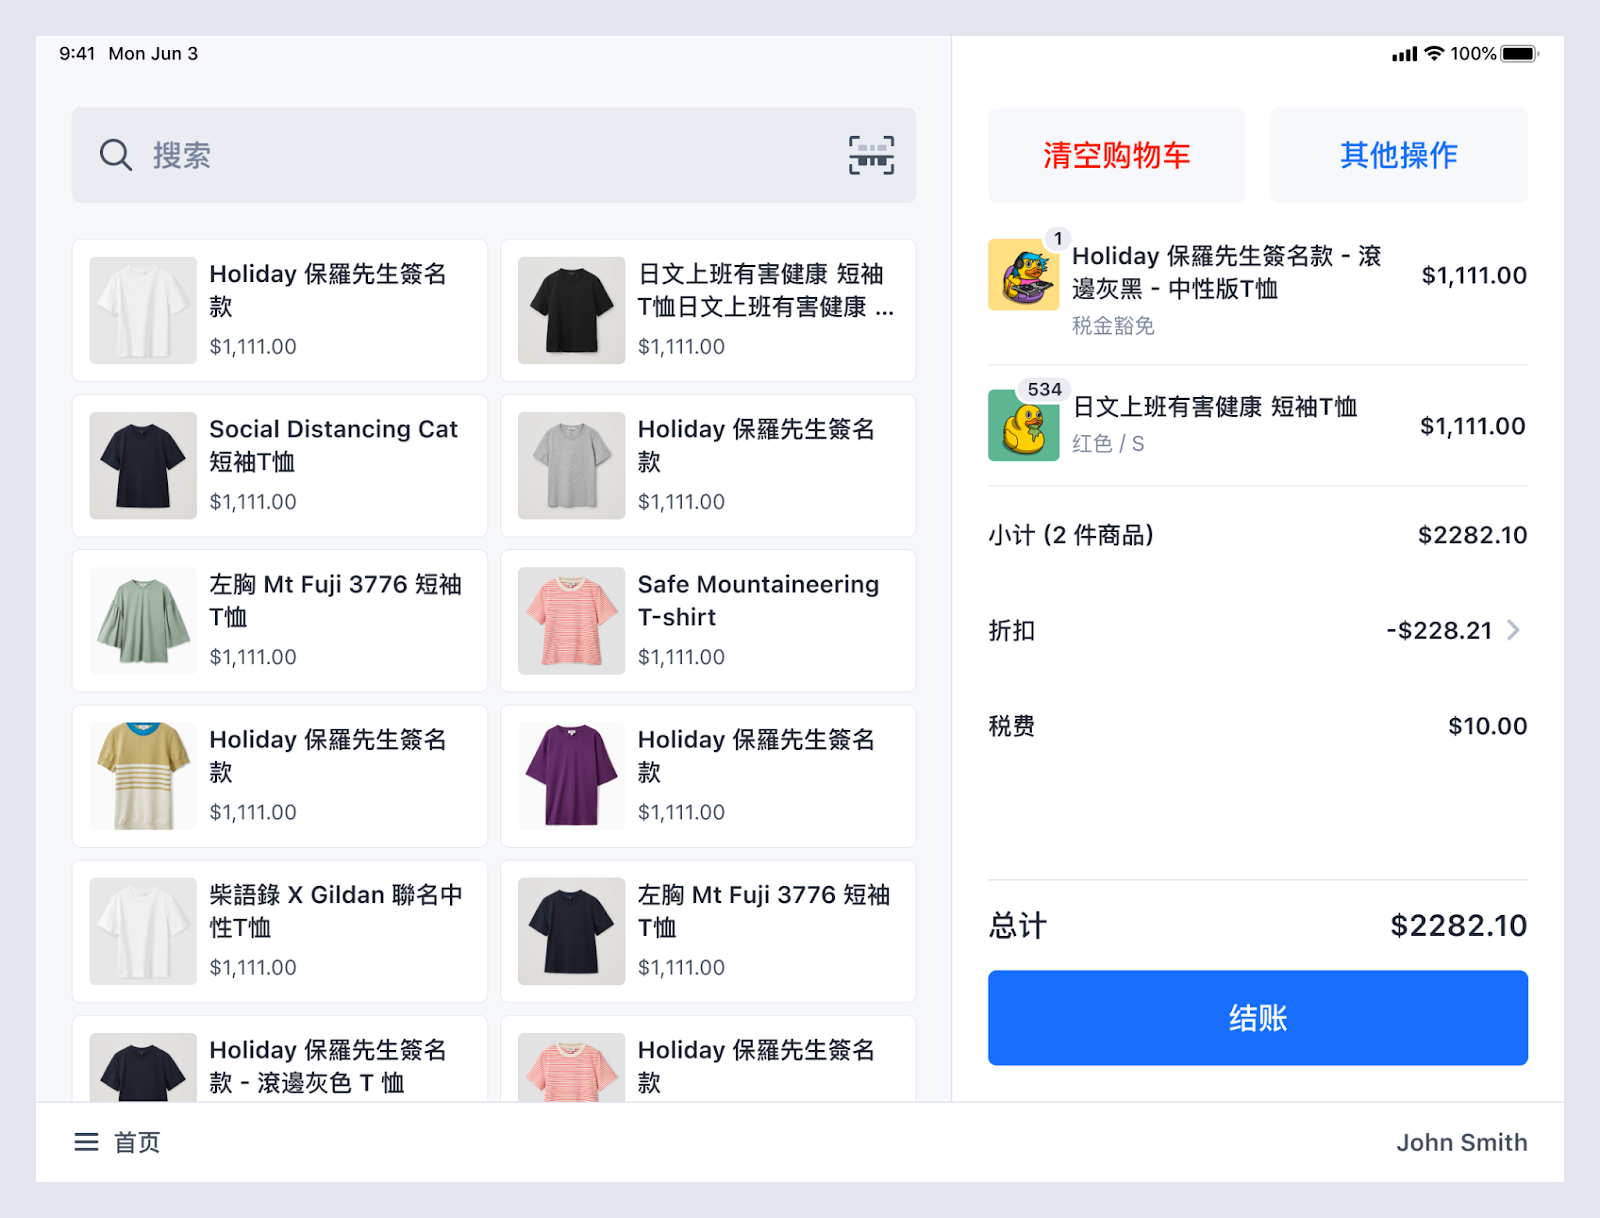This screenshot has width=1600, height=1218.
Task: Click the search magnifier icon
Action: pos(116,155)
